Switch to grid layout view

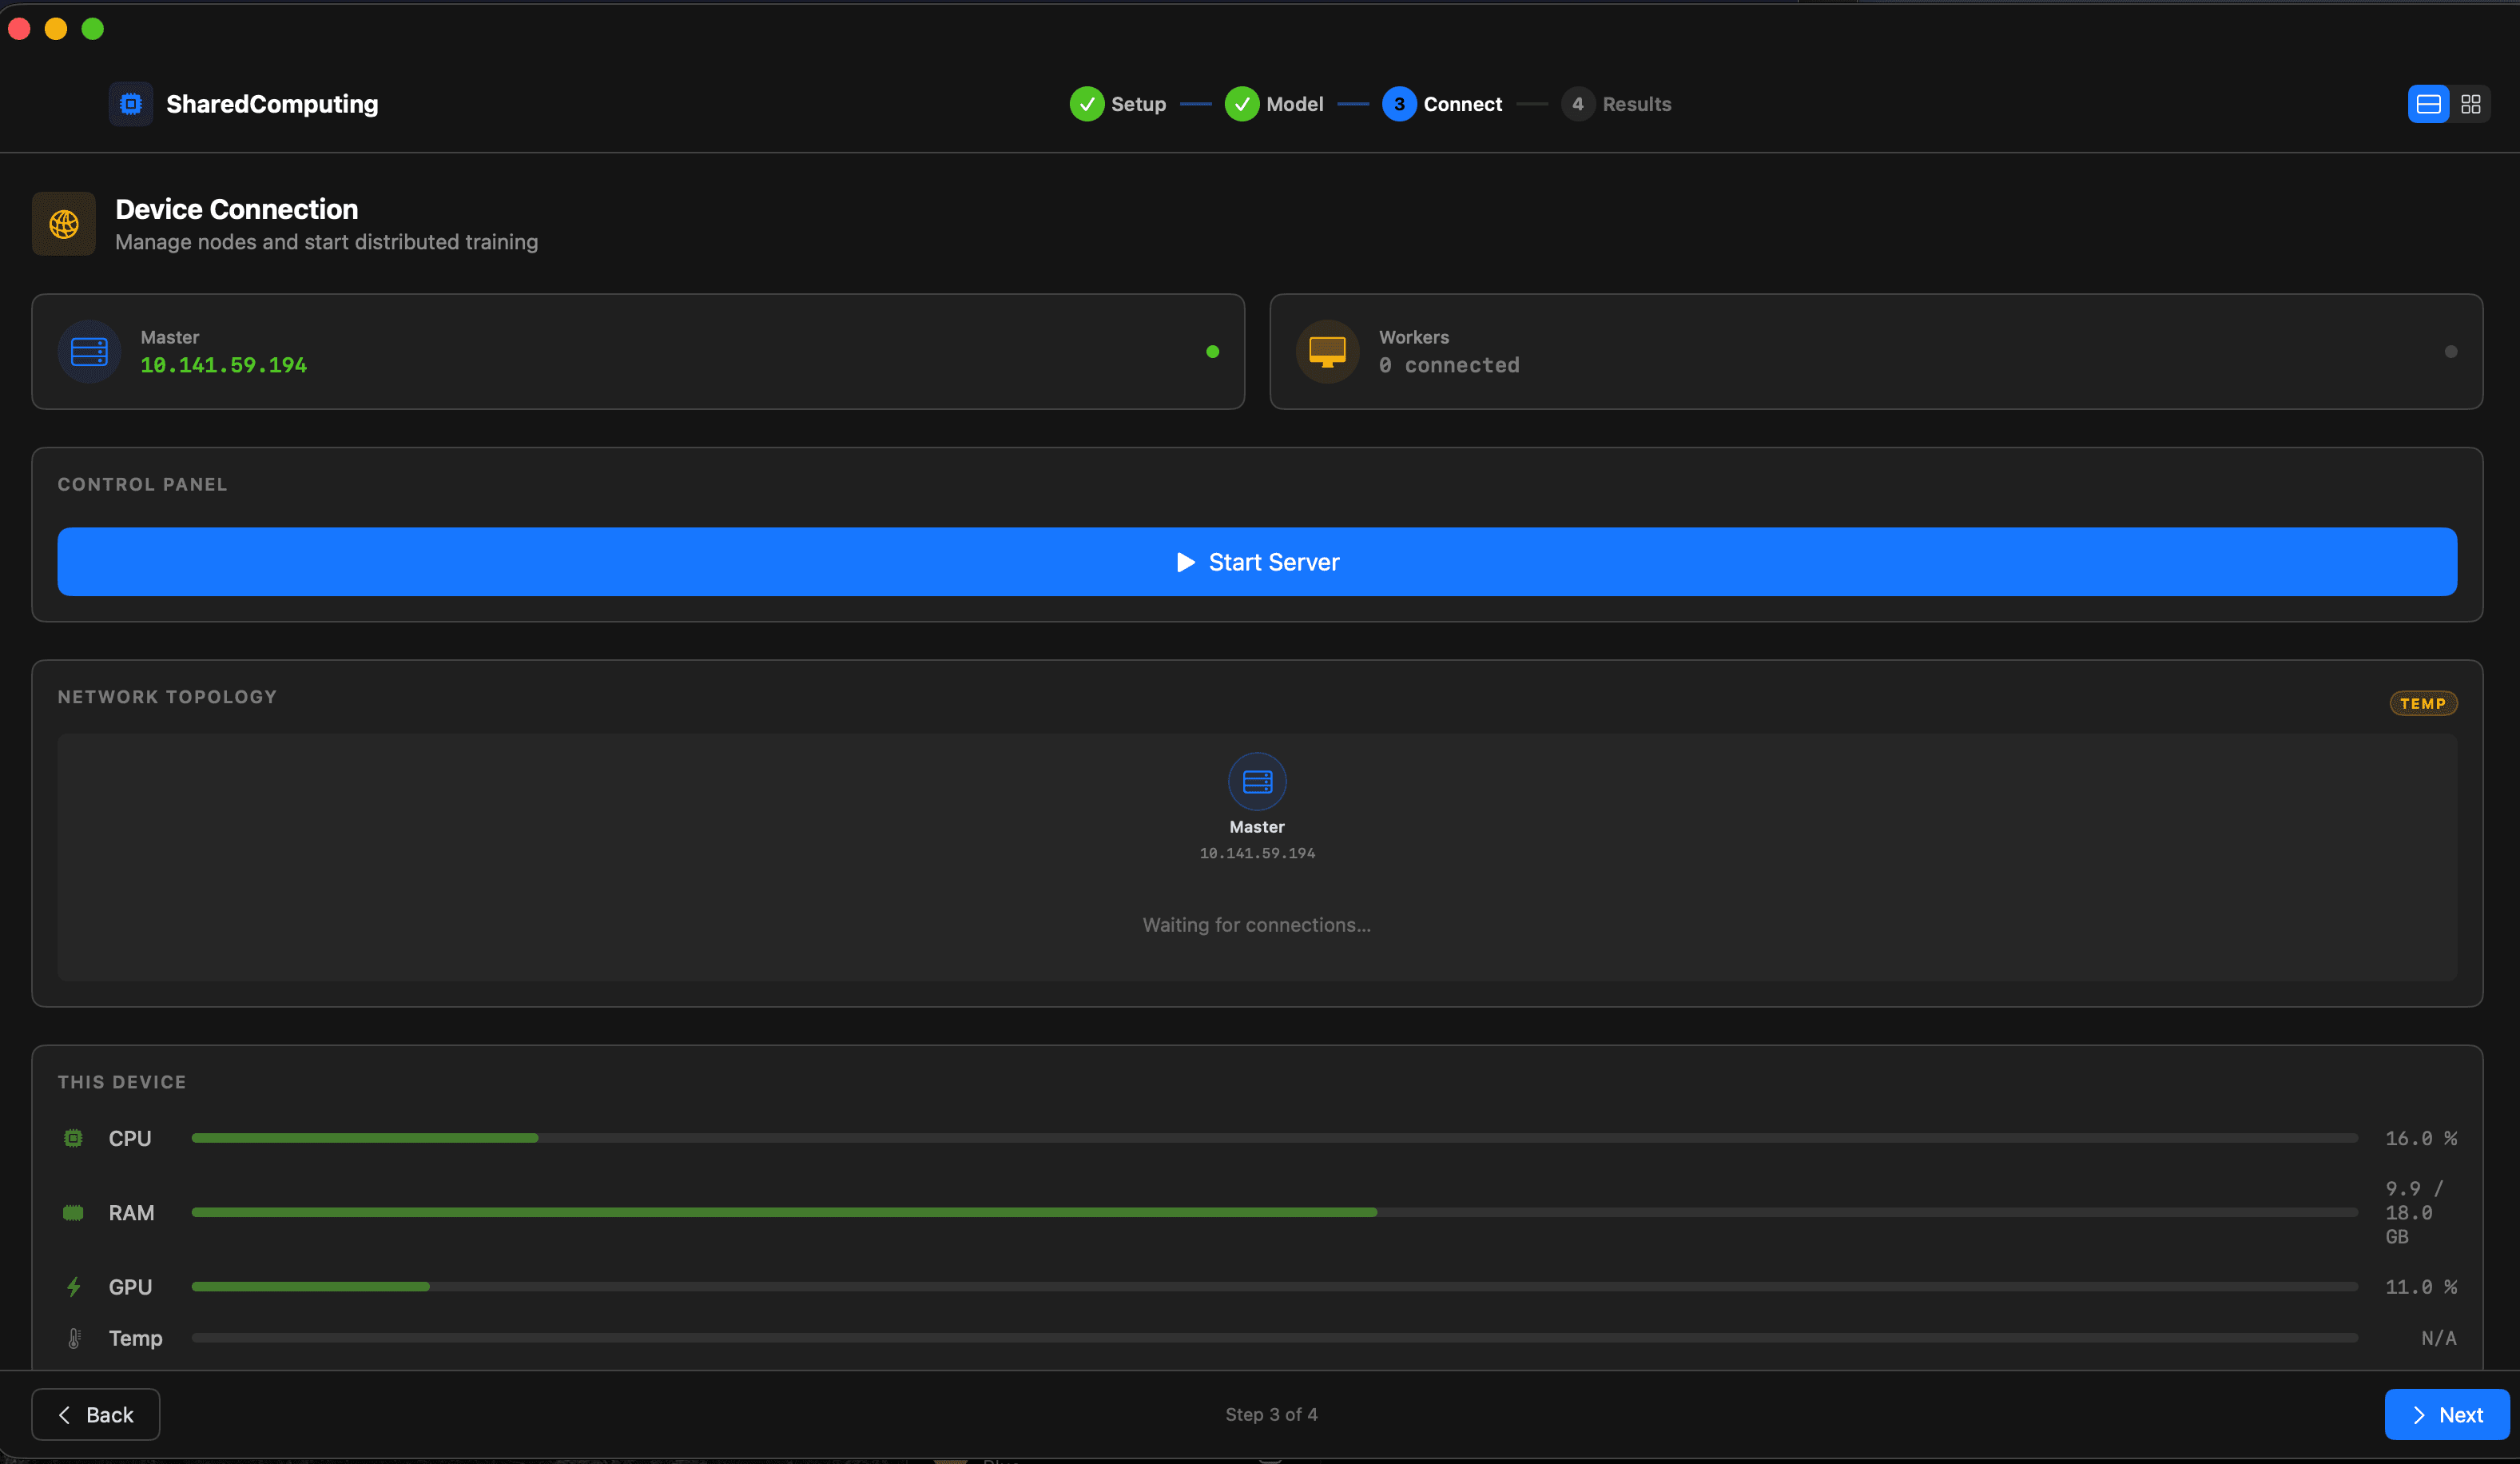coord(2471,104)
